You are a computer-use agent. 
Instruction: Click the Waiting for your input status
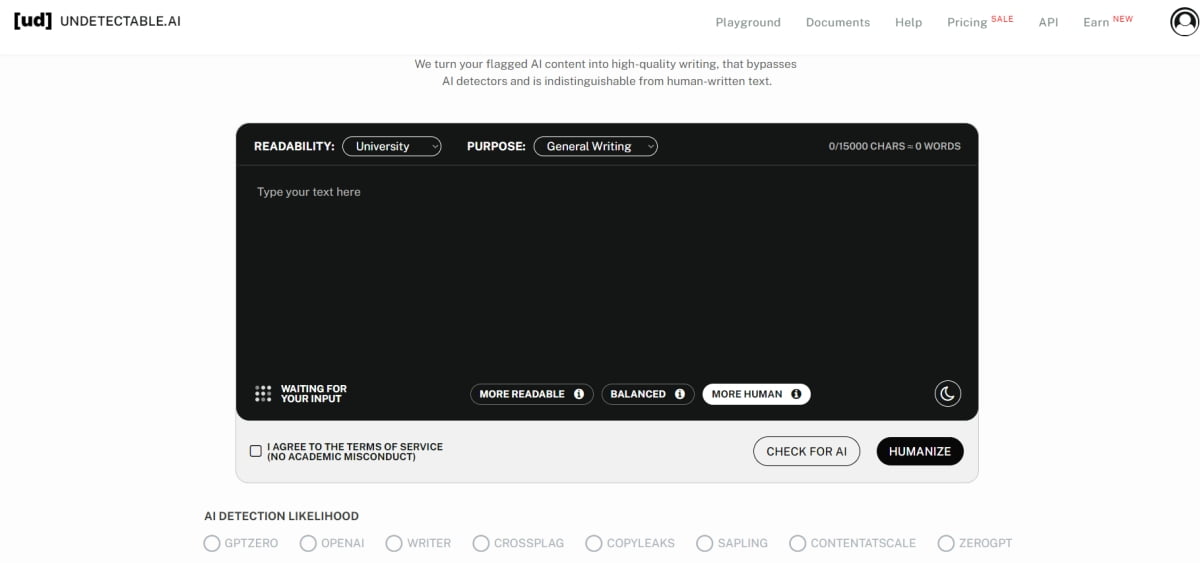[314, 394]
